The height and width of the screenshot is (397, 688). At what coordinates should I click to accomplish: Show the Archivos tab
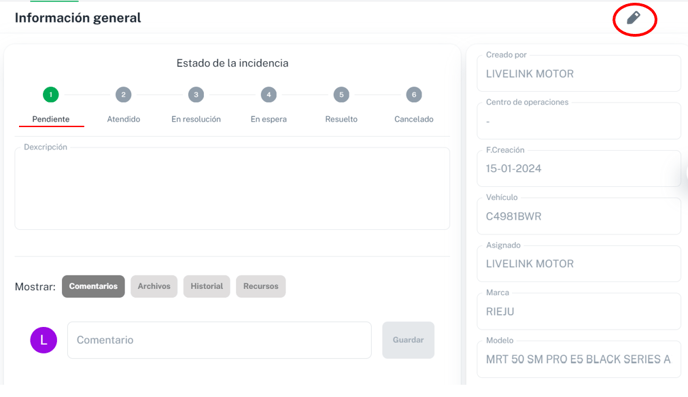pos(154,286)
